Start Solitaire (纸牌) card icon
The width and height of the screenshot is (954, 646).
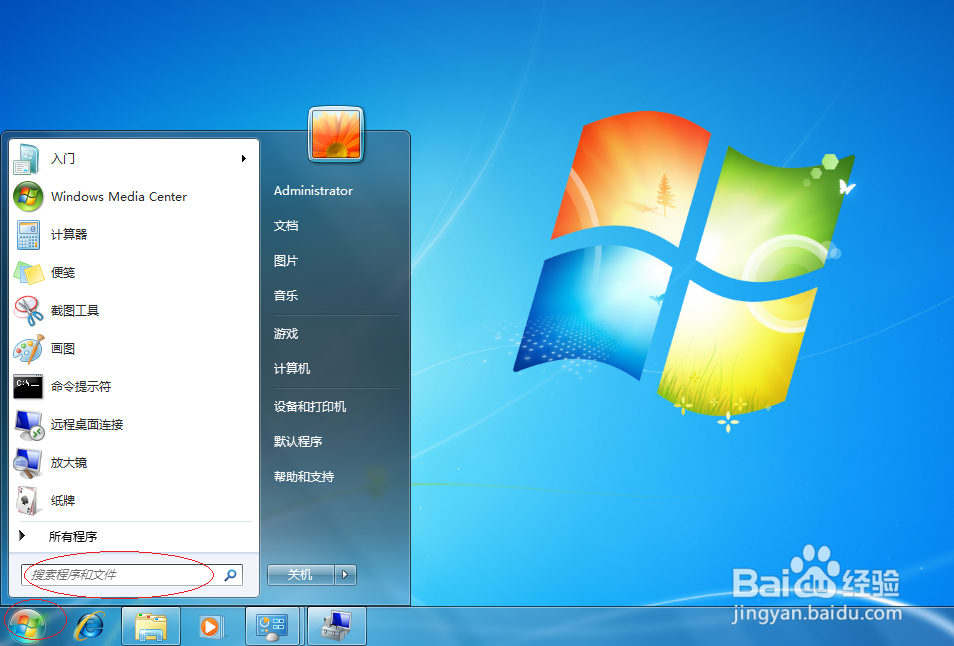point(27,501)
